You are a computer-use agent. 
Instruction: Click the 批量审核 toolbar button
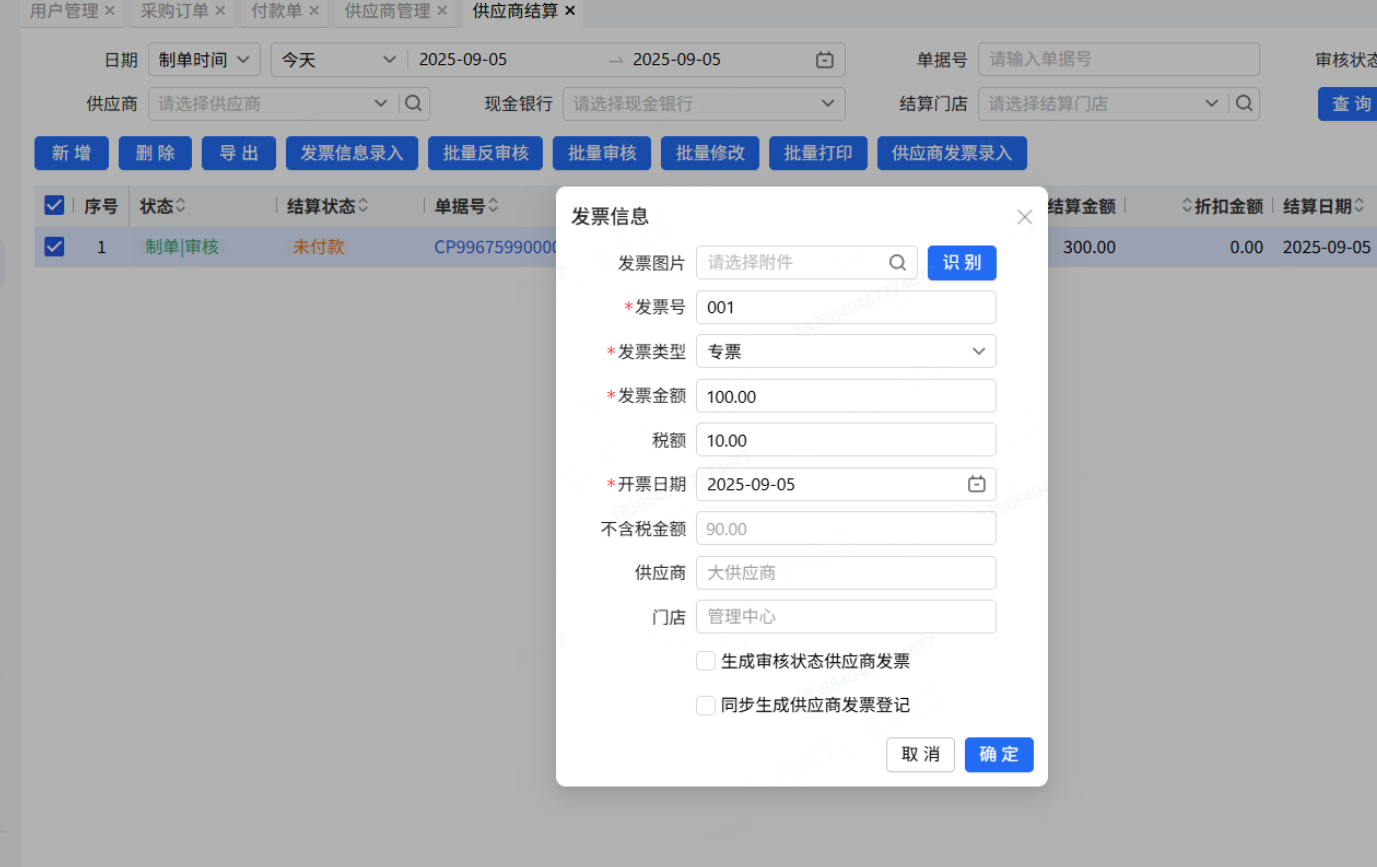[x=601, y=153]
